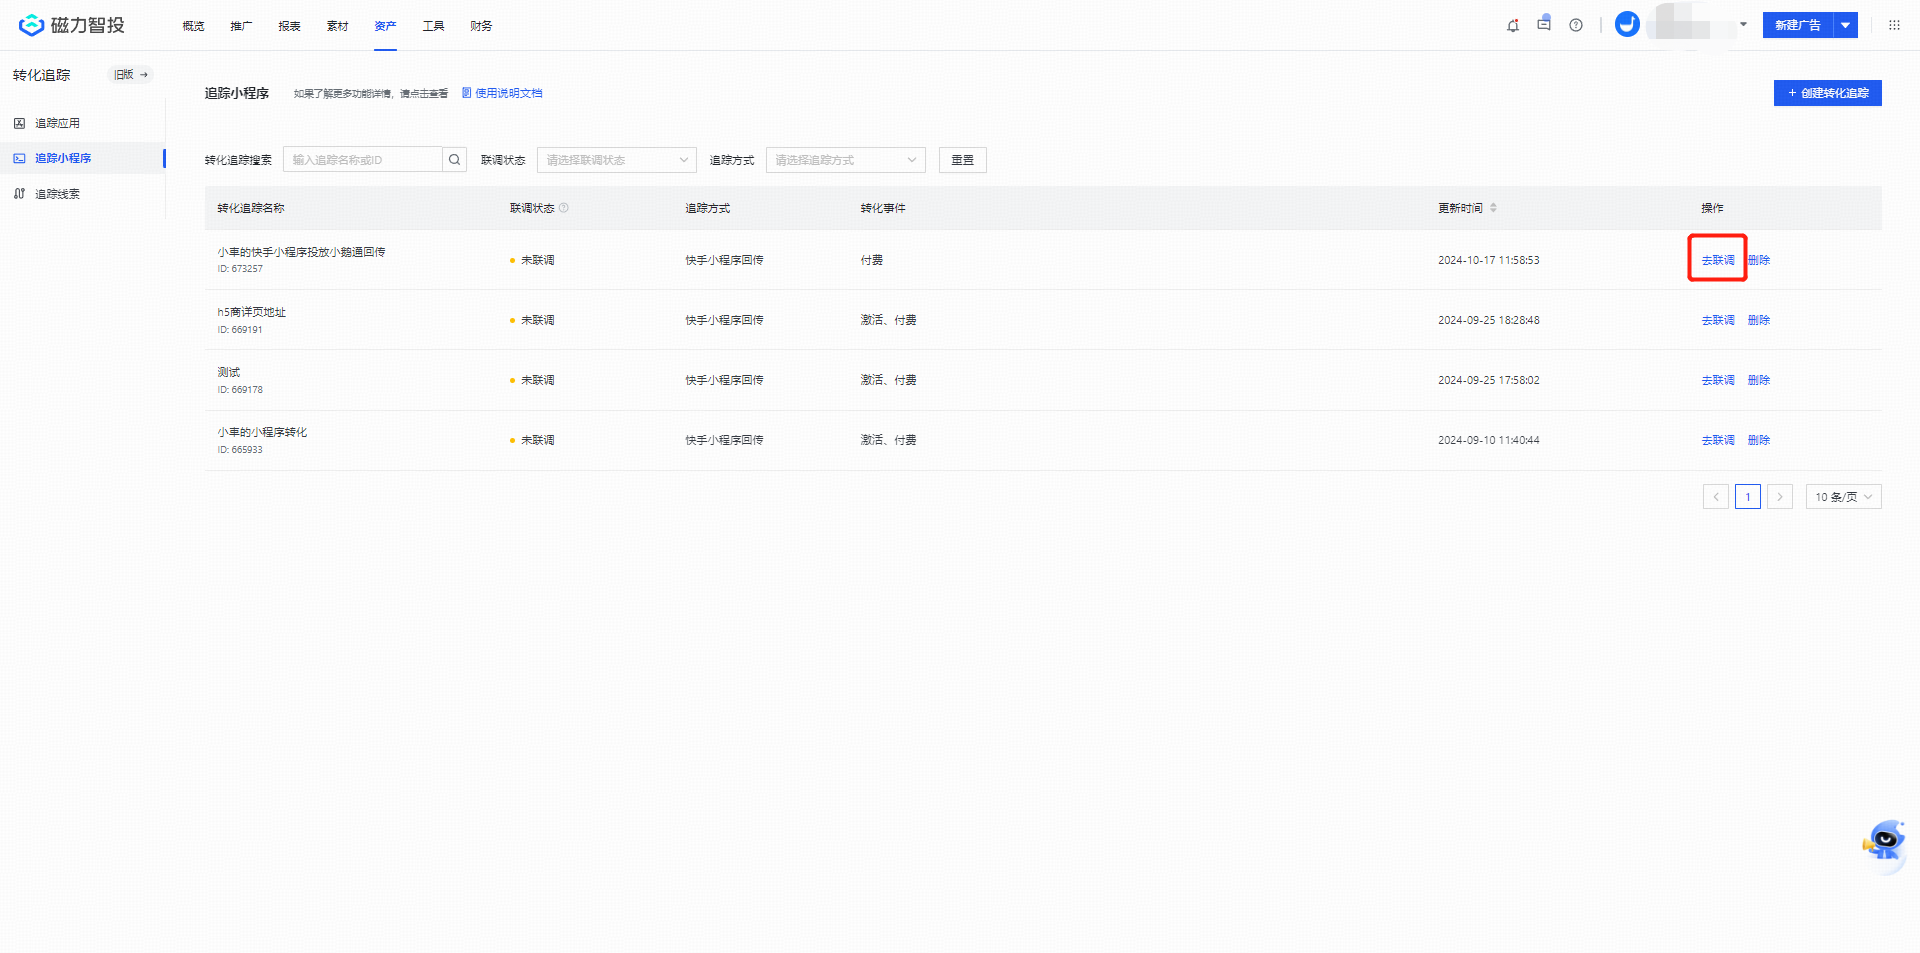The width and height of the screenshot is (1920, 953).
Task: Click the name 小率的小程序转化
Action: click(x=262, y=432)
